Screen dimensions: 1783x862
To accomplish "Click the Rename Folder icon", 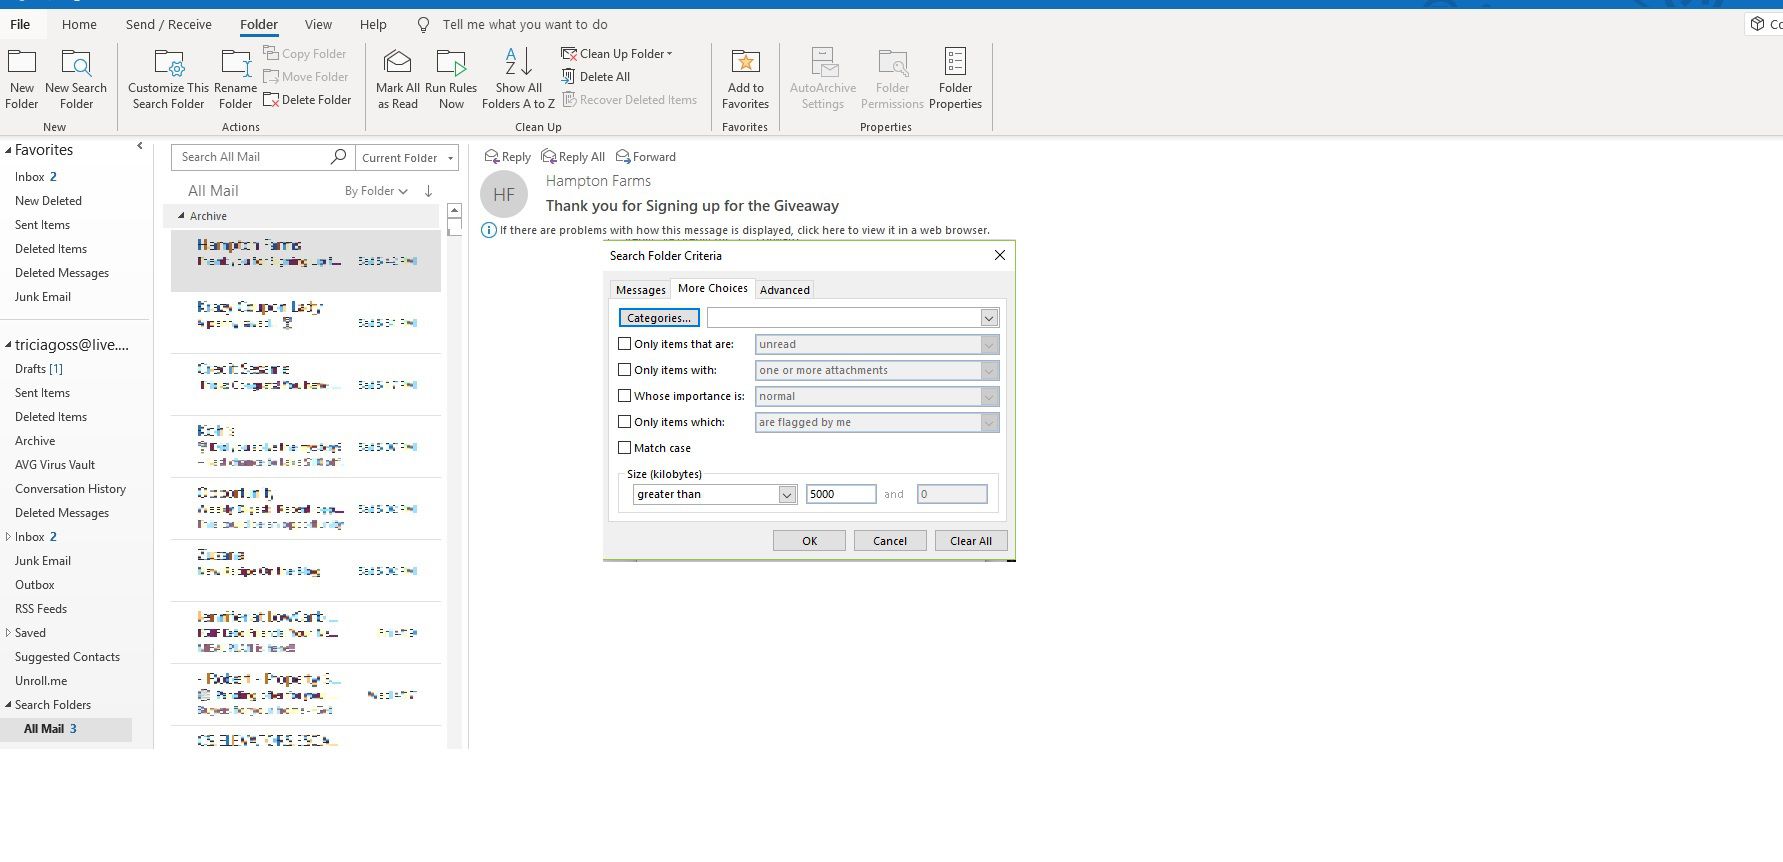I will 236,63.
